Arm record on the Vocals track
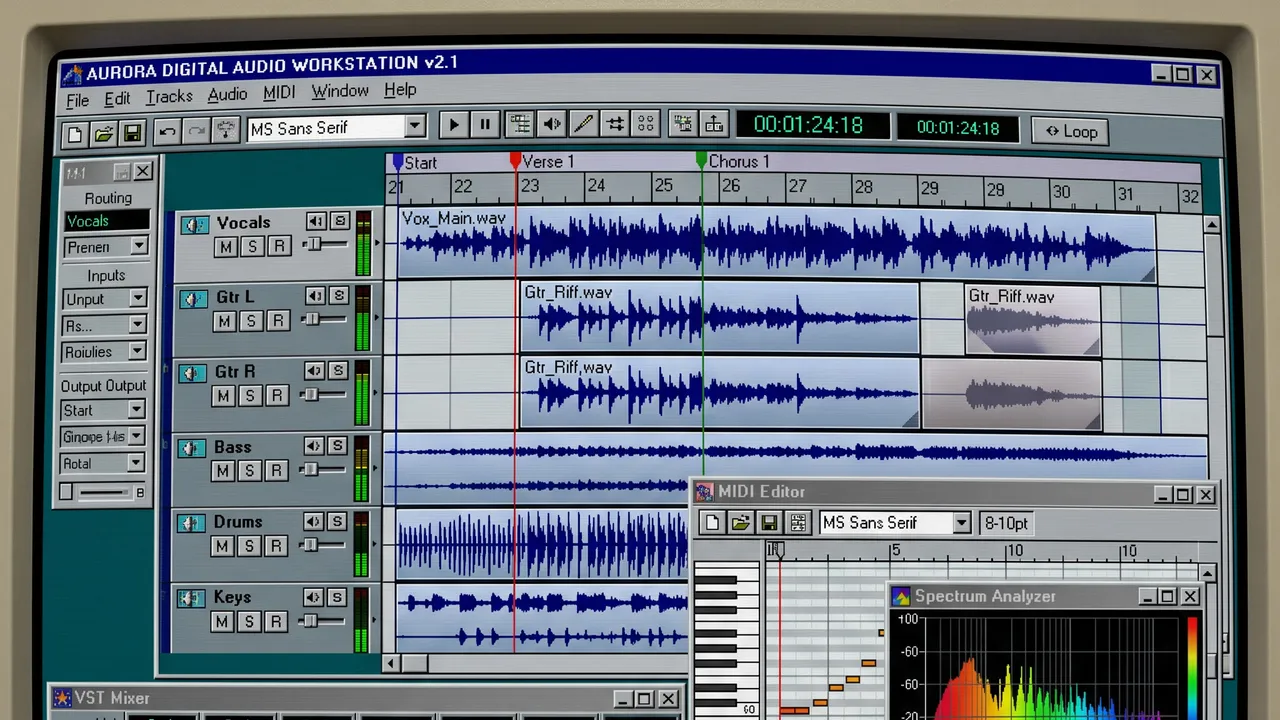Viewport: 1280px width, 720px height. (279, 246)
